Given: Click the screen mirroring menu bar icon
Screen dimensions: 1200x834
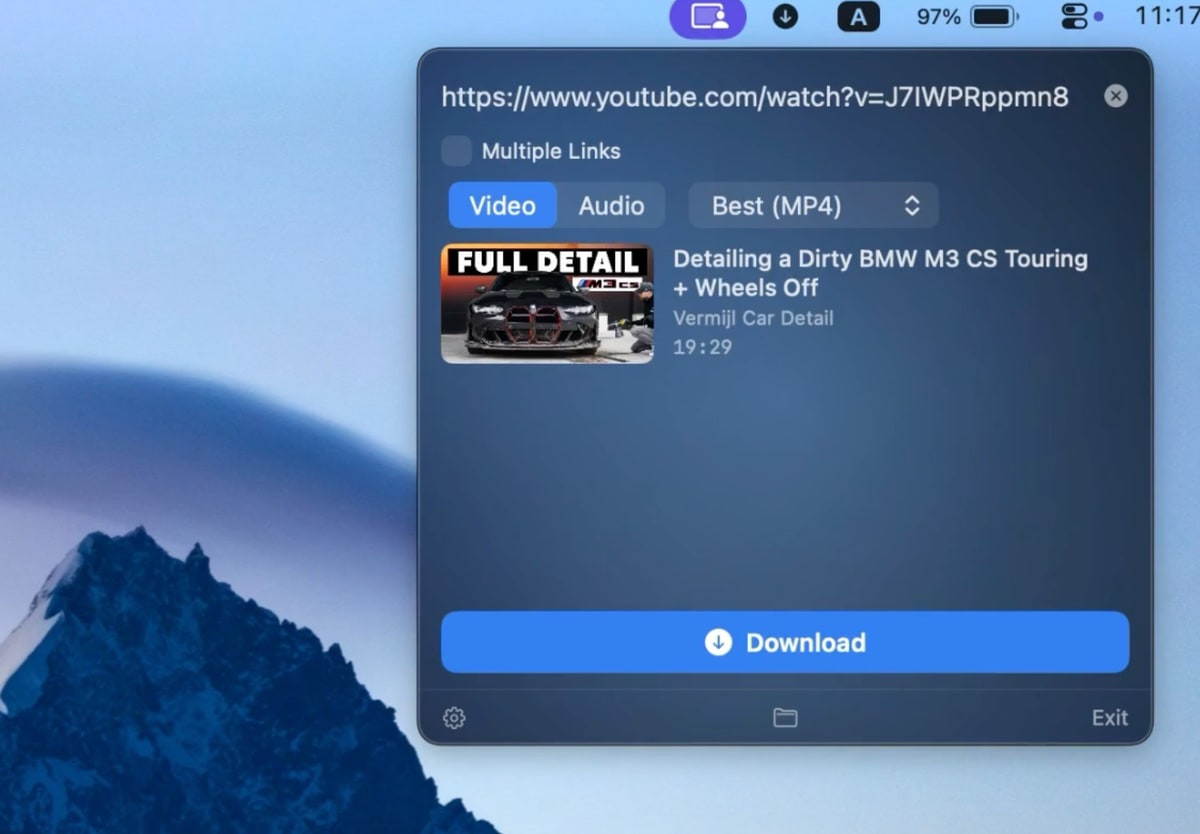Looking at the screenshot, I should pos(708,17).
